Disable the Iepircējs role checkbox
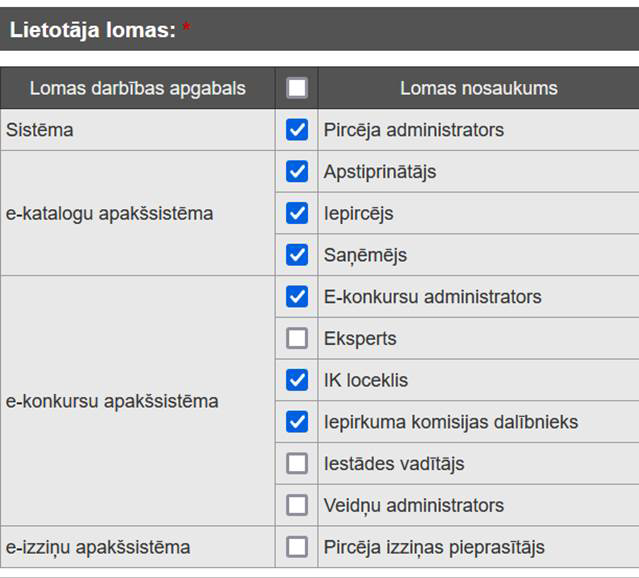The height and width of the screenshot is (578, 639). coord(297,213)
